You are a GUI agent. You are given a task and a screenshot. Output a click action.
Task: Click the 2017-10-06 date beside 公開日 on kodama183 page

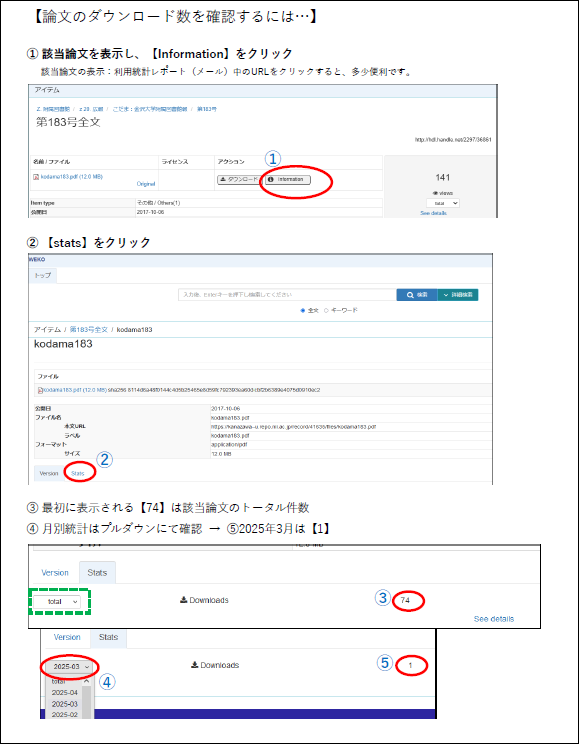(x=223, y=409)
